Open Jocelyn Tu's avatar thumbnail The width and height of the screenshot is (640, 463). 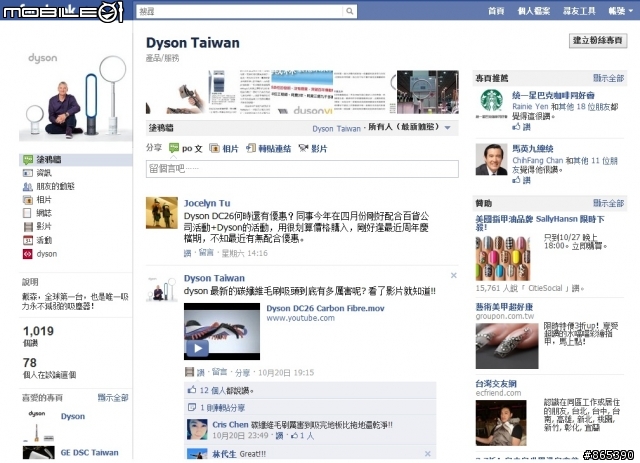pyautogui.click(x=162, y=213)
